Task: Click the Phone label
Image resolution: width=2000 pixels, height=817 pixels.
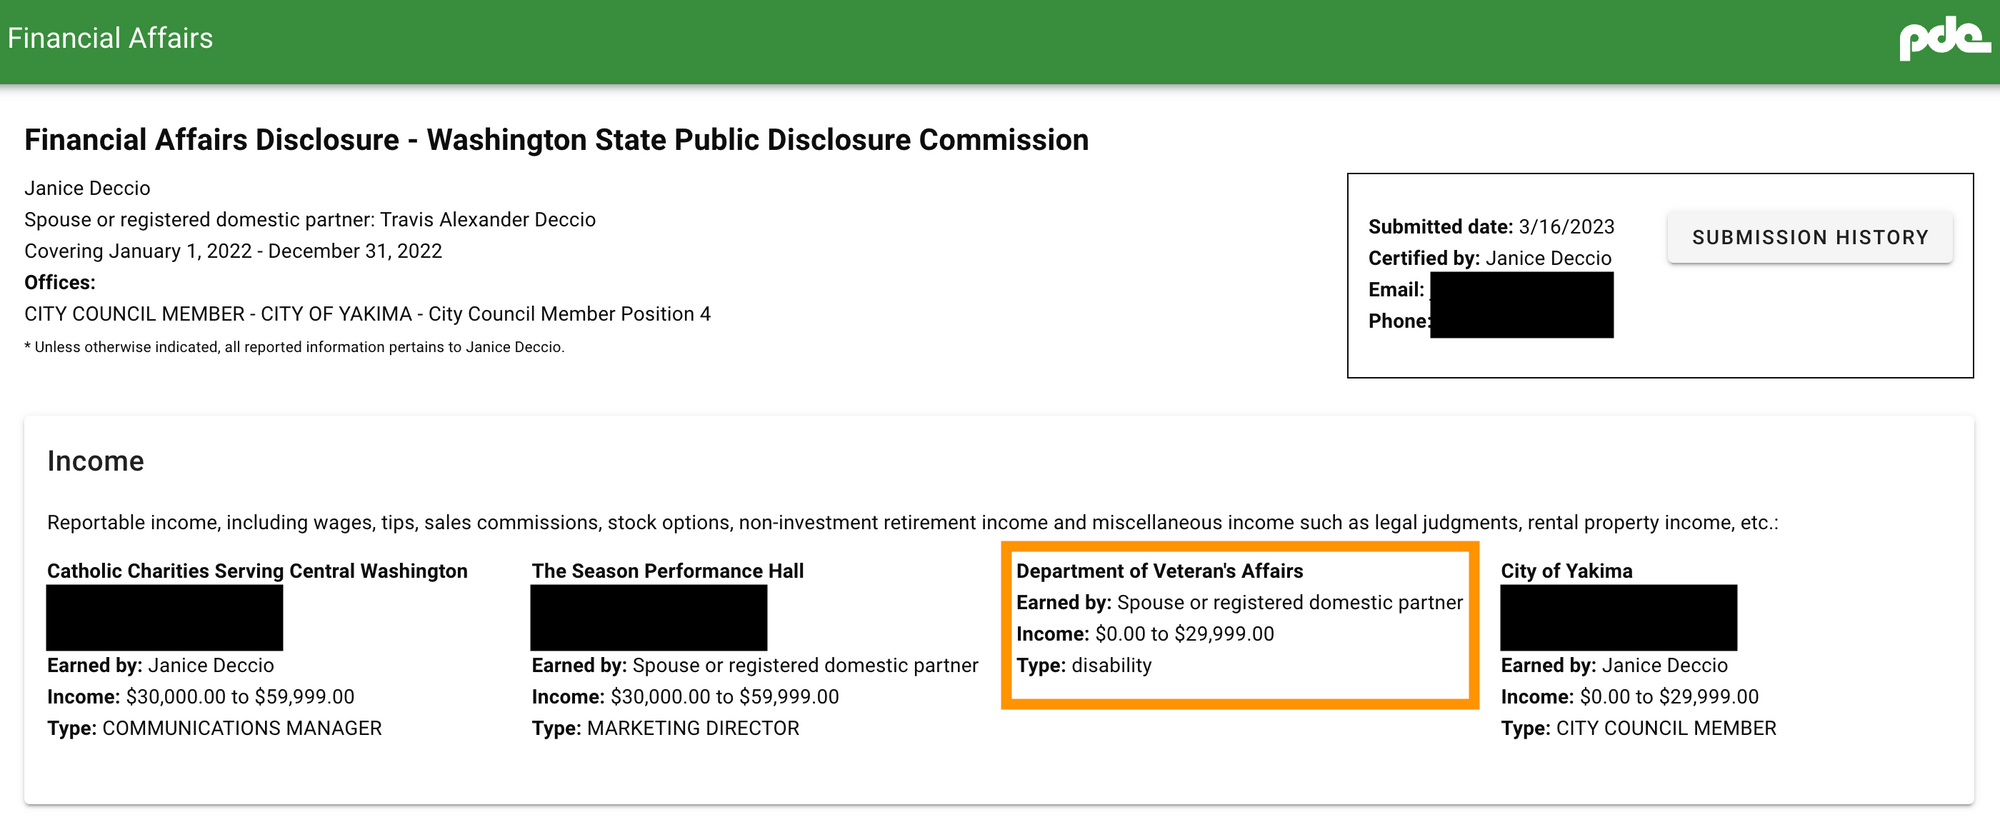Action: pyautogui.click(x=1399, y=321)
